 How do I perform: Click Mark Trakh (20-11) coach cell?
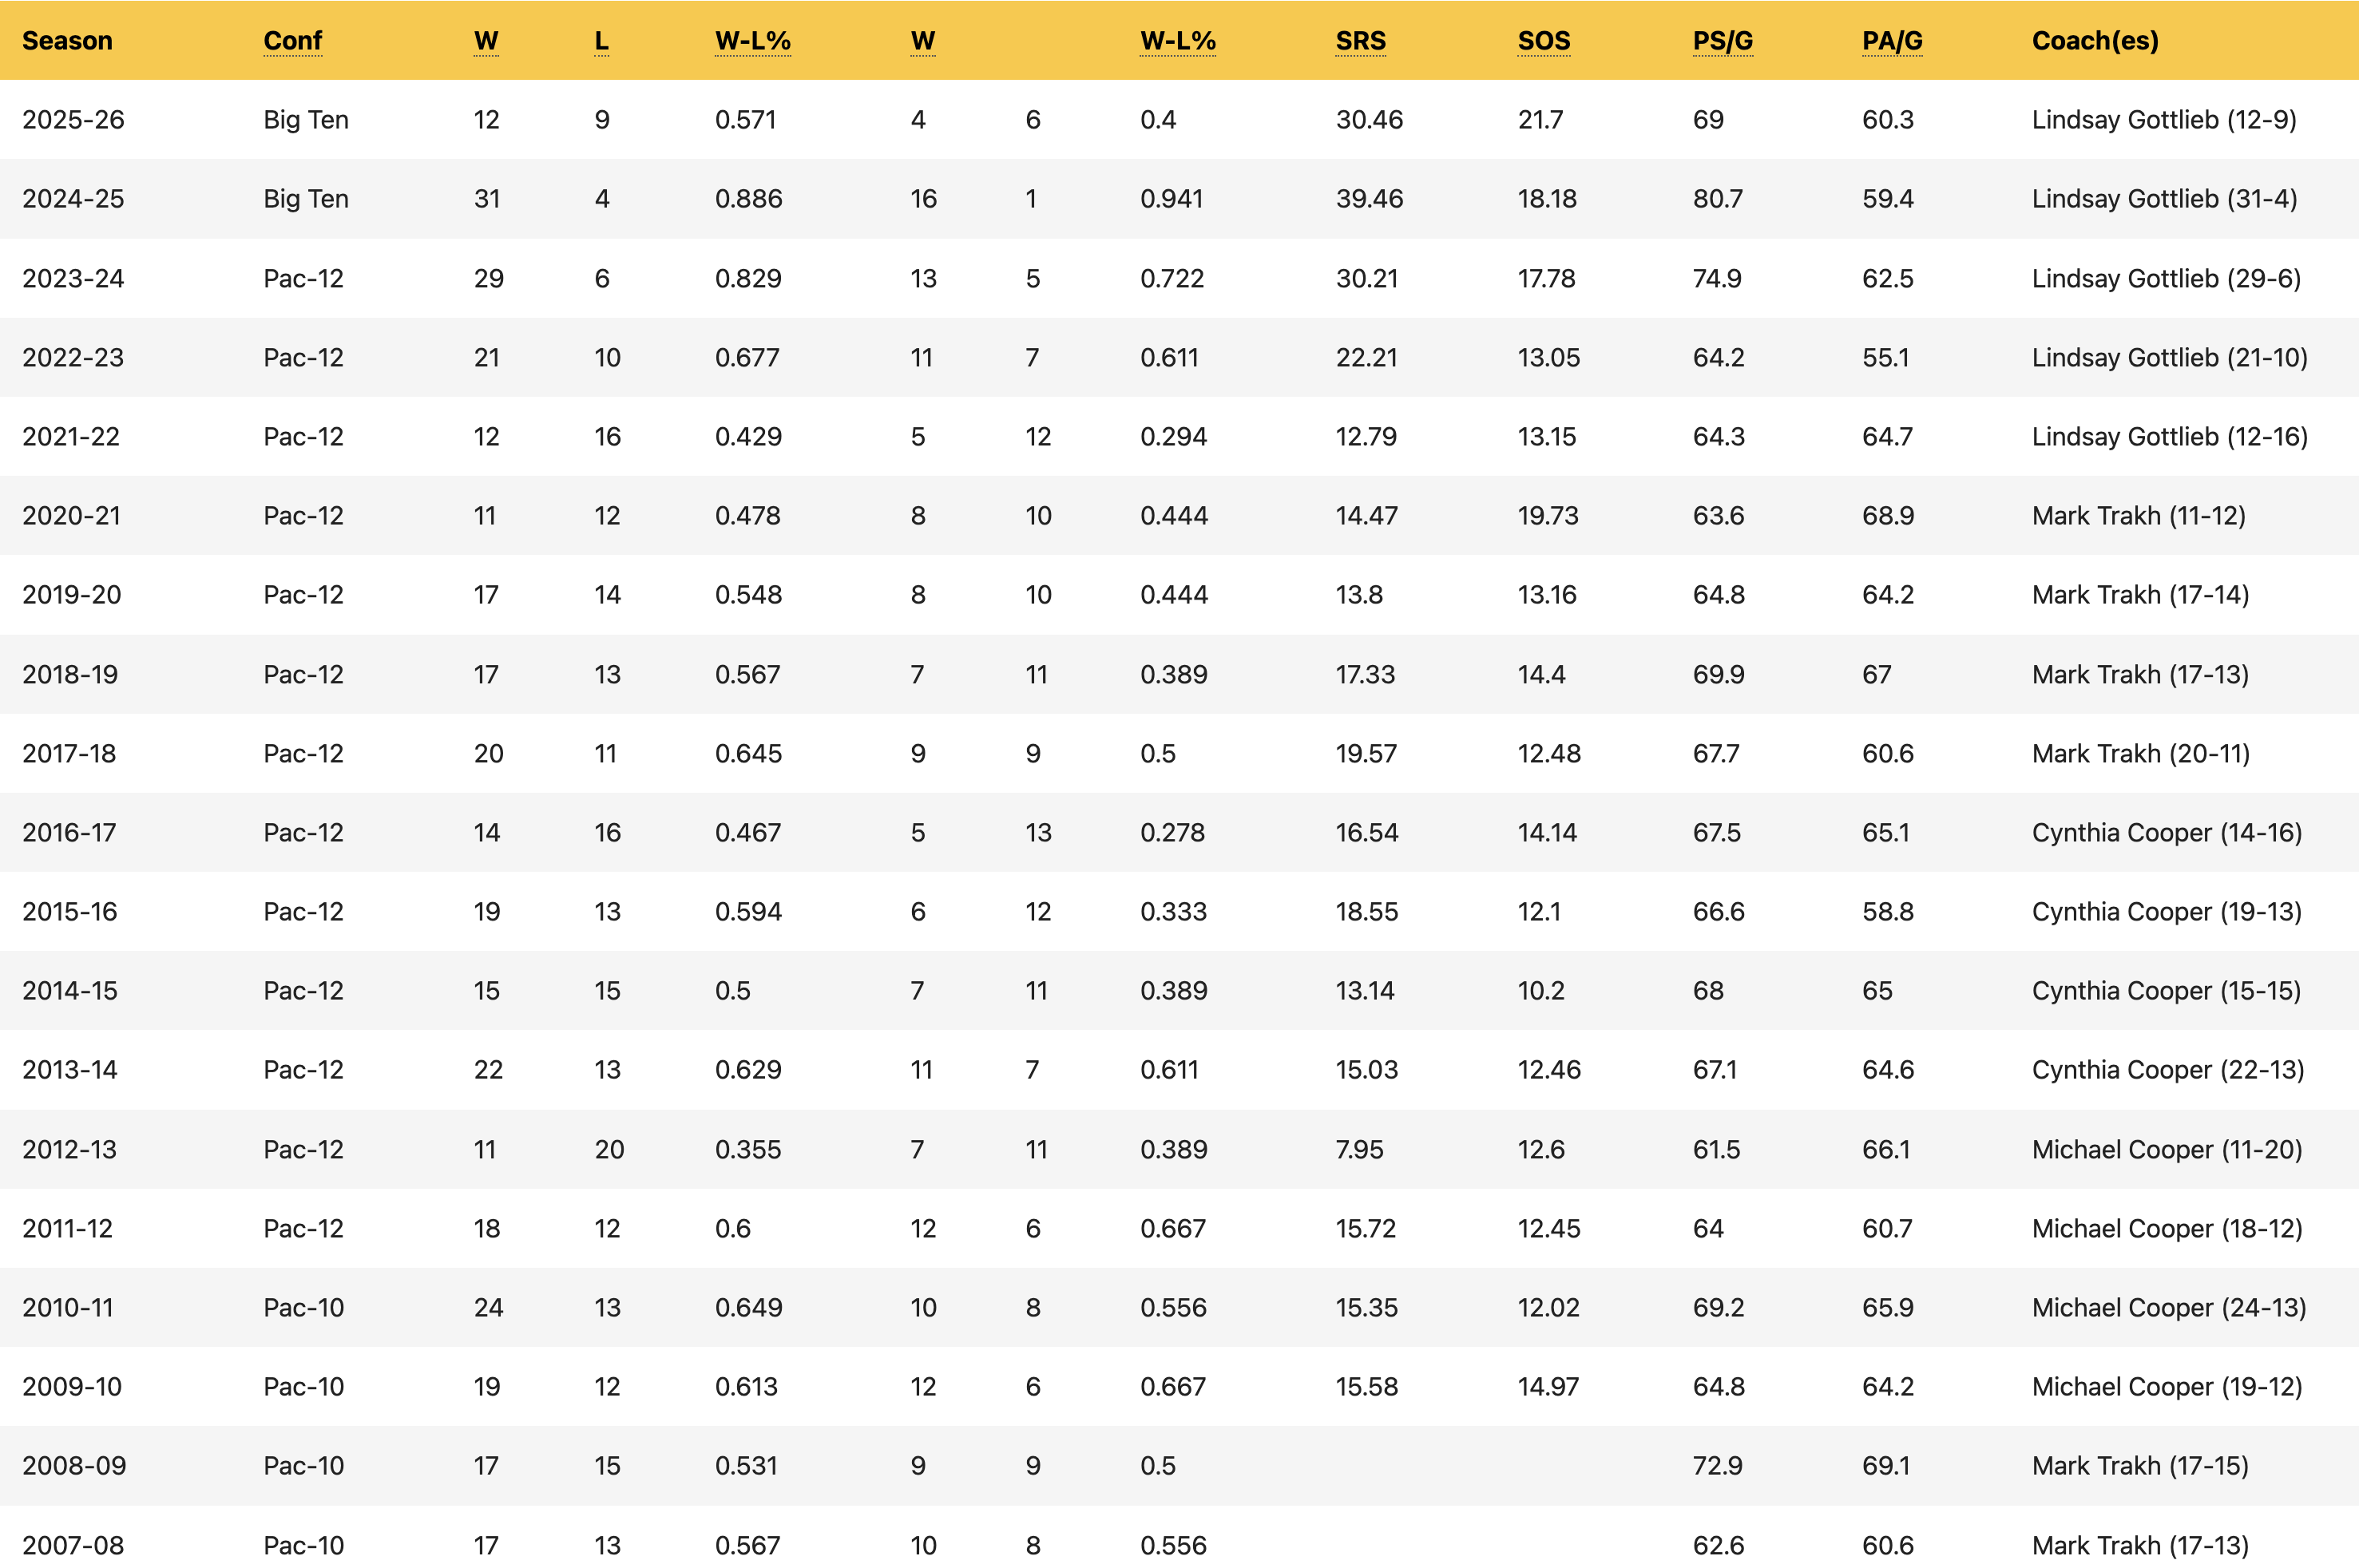click(2140, 754)
